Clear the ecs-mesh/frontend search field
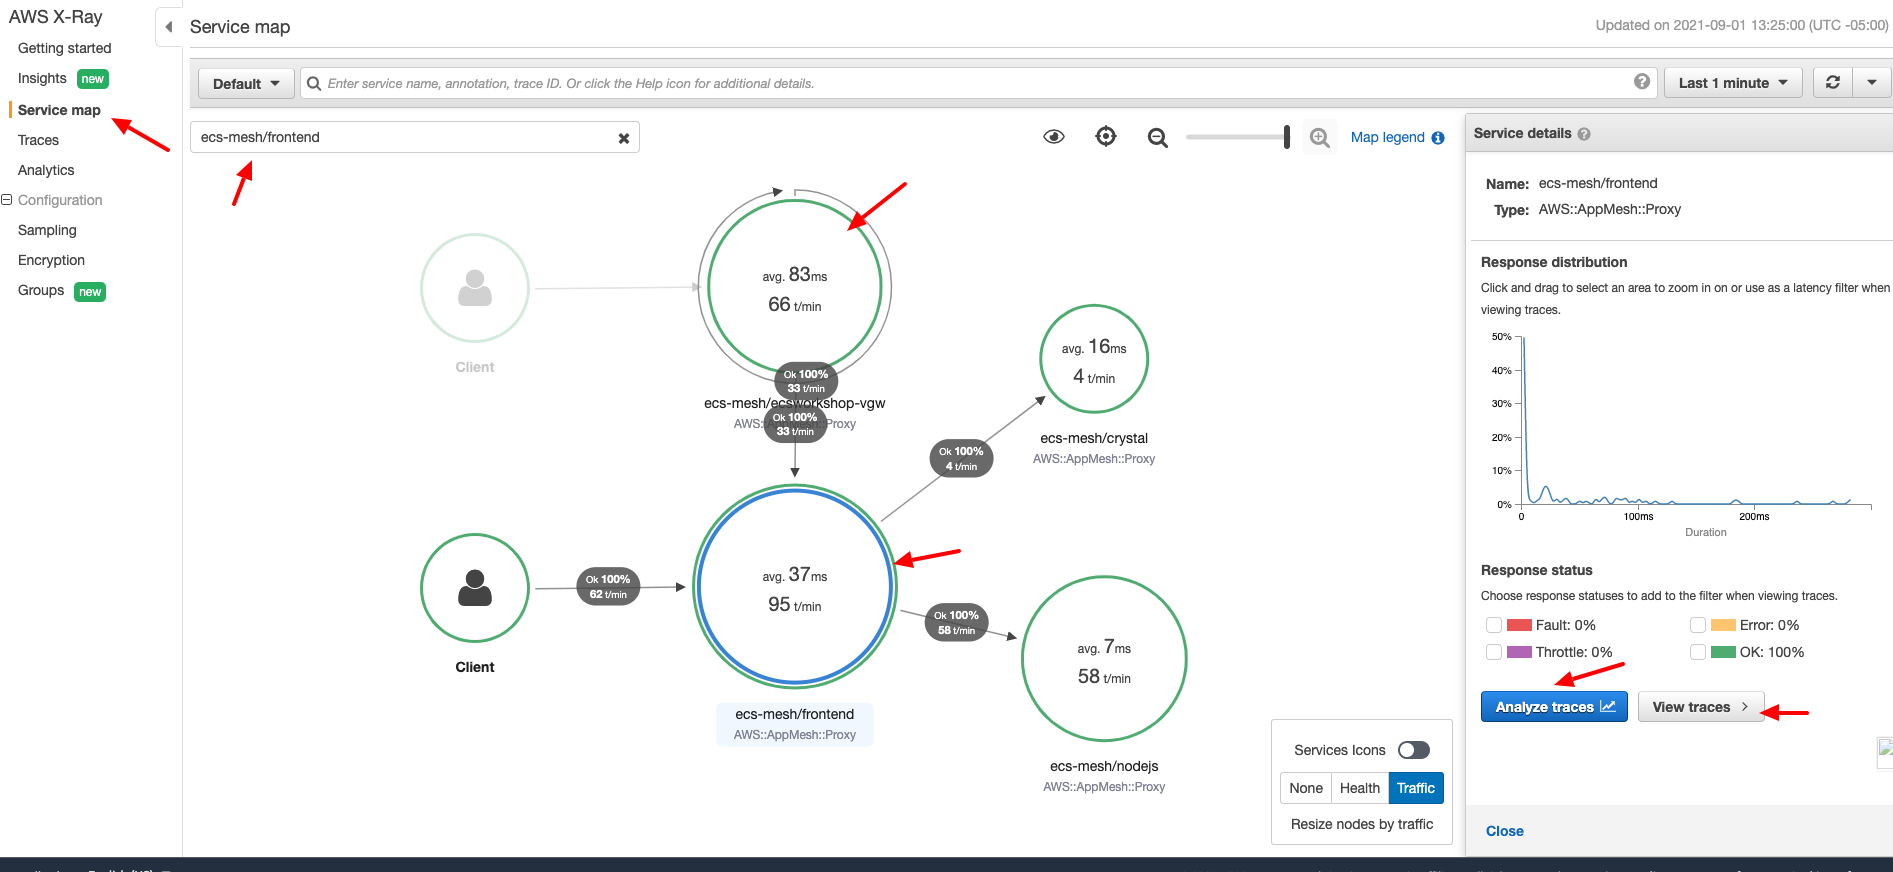 point(624,138)
